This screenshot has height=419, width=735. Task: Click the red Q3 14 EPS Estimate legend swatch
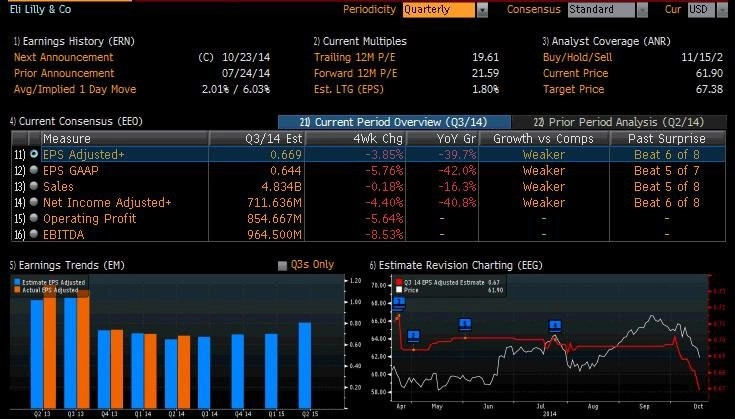click(399, 282)
